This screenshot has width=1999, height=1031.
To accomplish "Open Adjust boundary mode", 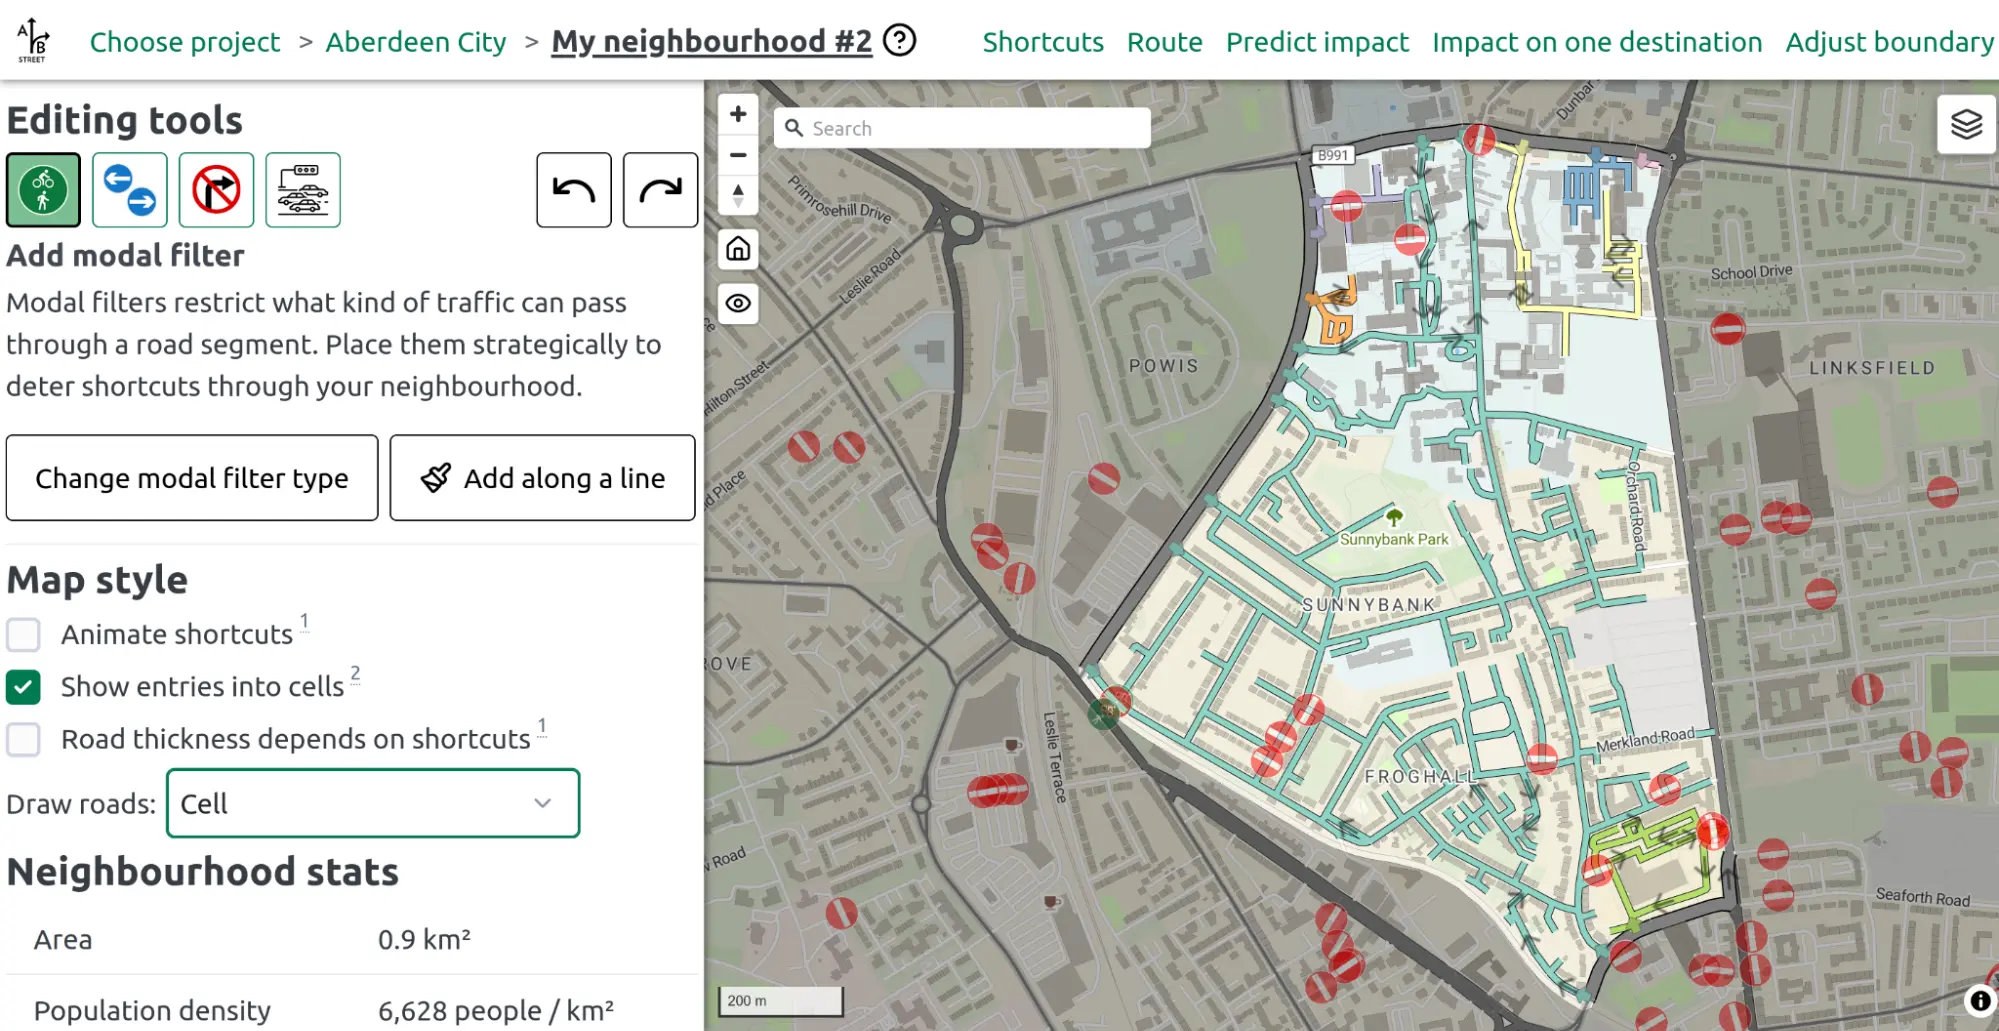I will (x=1890, y=42).
